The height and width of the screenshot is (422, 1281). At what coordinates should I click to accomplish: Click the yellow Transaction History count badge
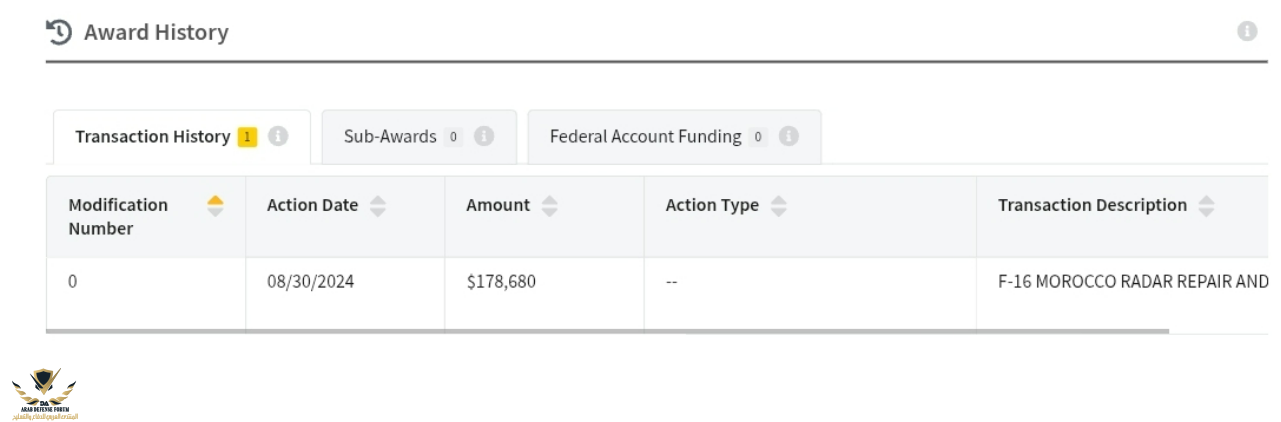point(247,137)
